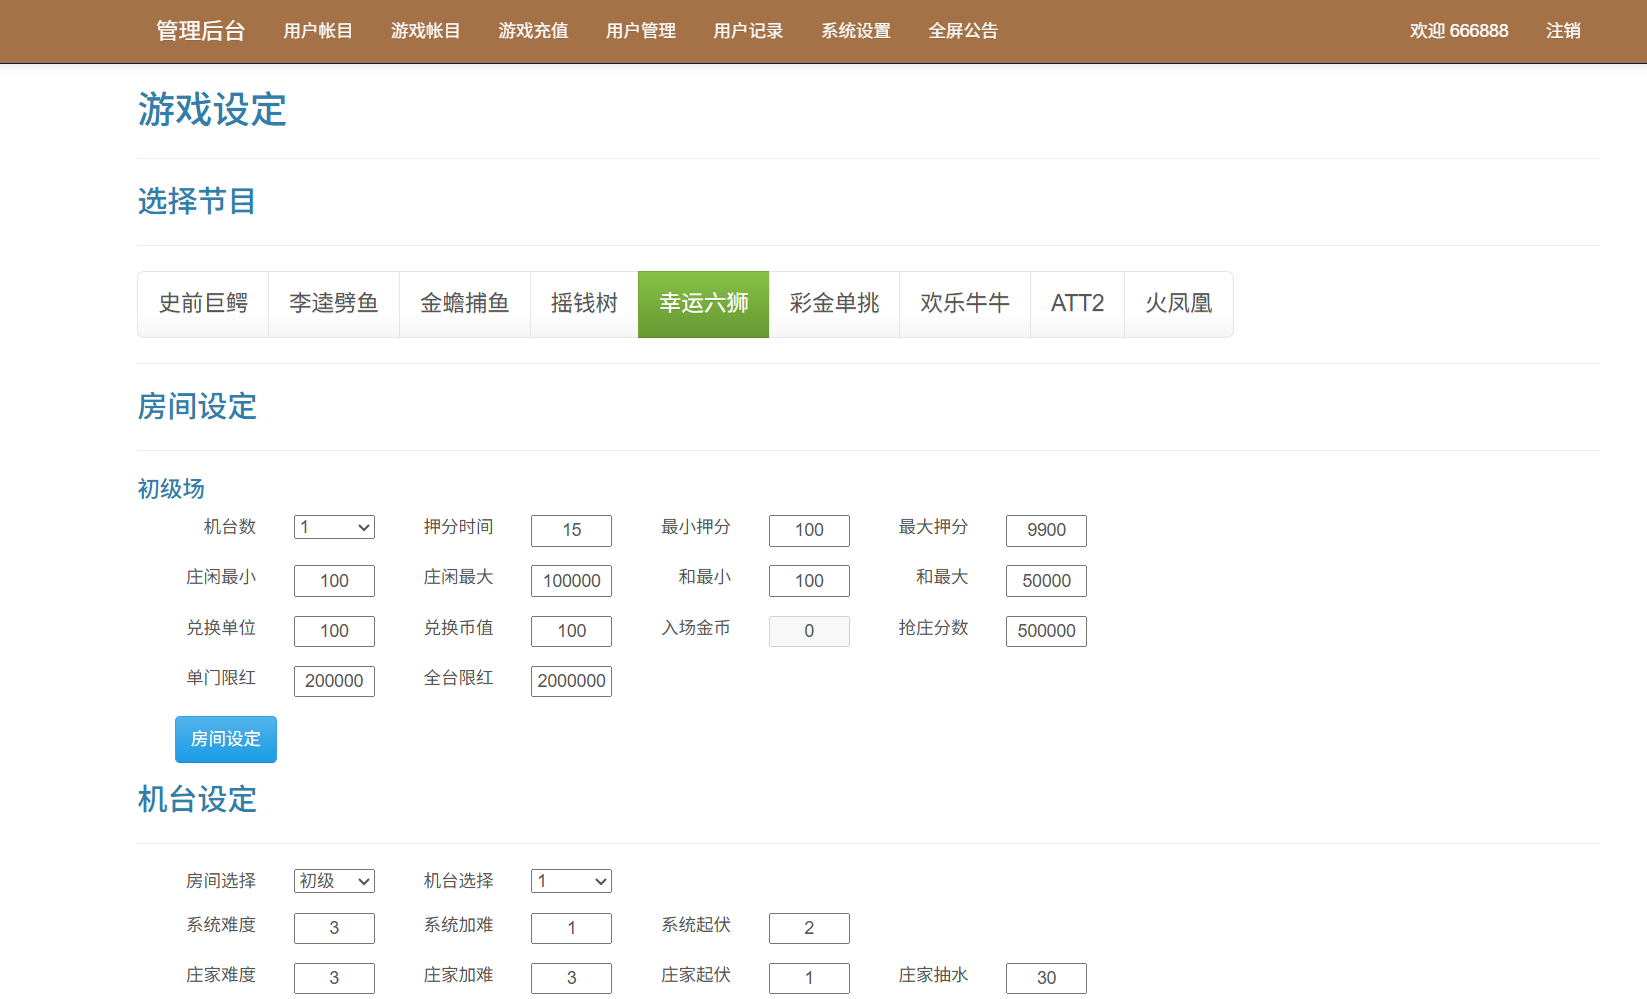This screenshot has width=1647, height=999.
Task: Open the 机台数 dropdown in 初级场
Action: point(334,527)
